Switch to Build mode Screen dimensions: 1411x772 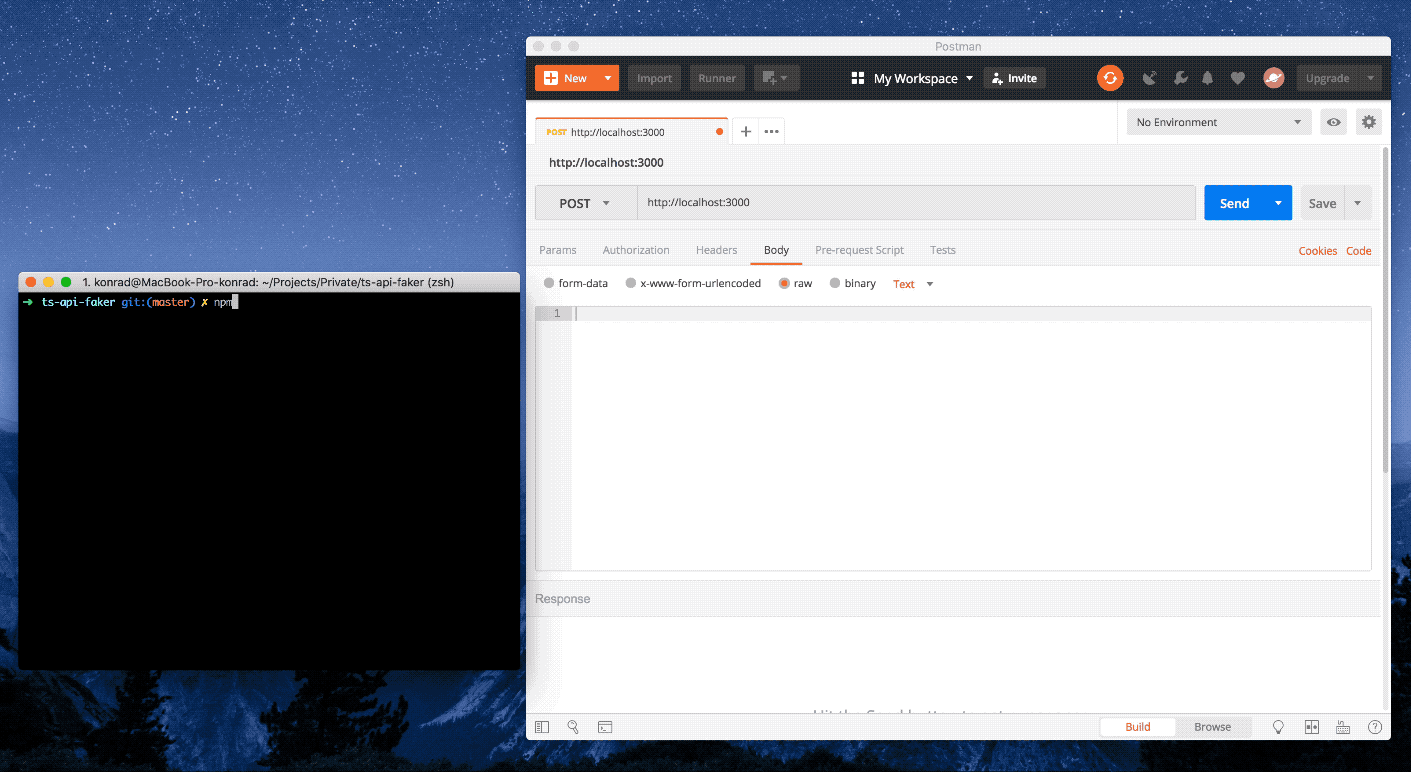[1138, 727]
